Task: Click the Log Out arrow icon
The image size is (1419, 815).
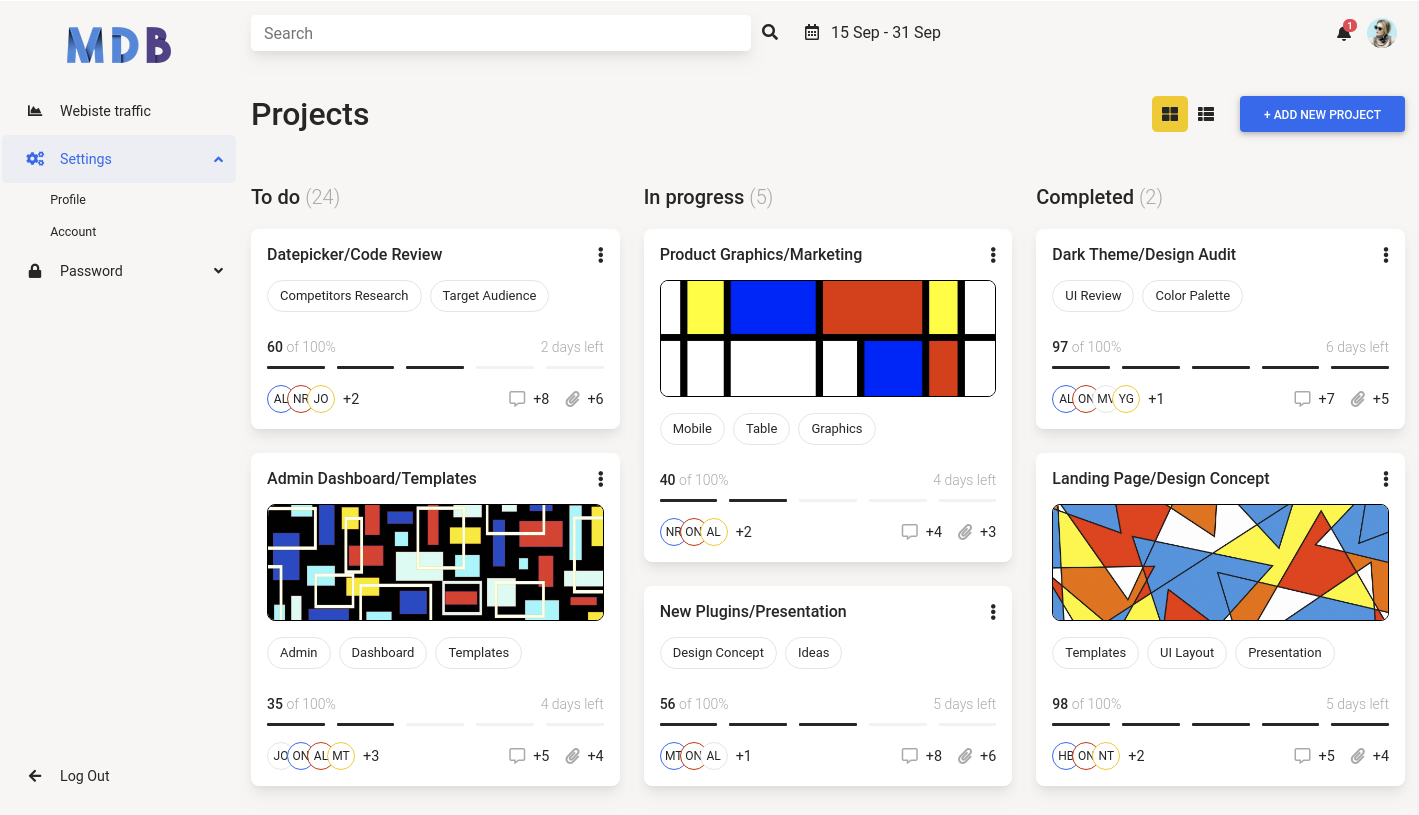Action: [x=35, y=776]
